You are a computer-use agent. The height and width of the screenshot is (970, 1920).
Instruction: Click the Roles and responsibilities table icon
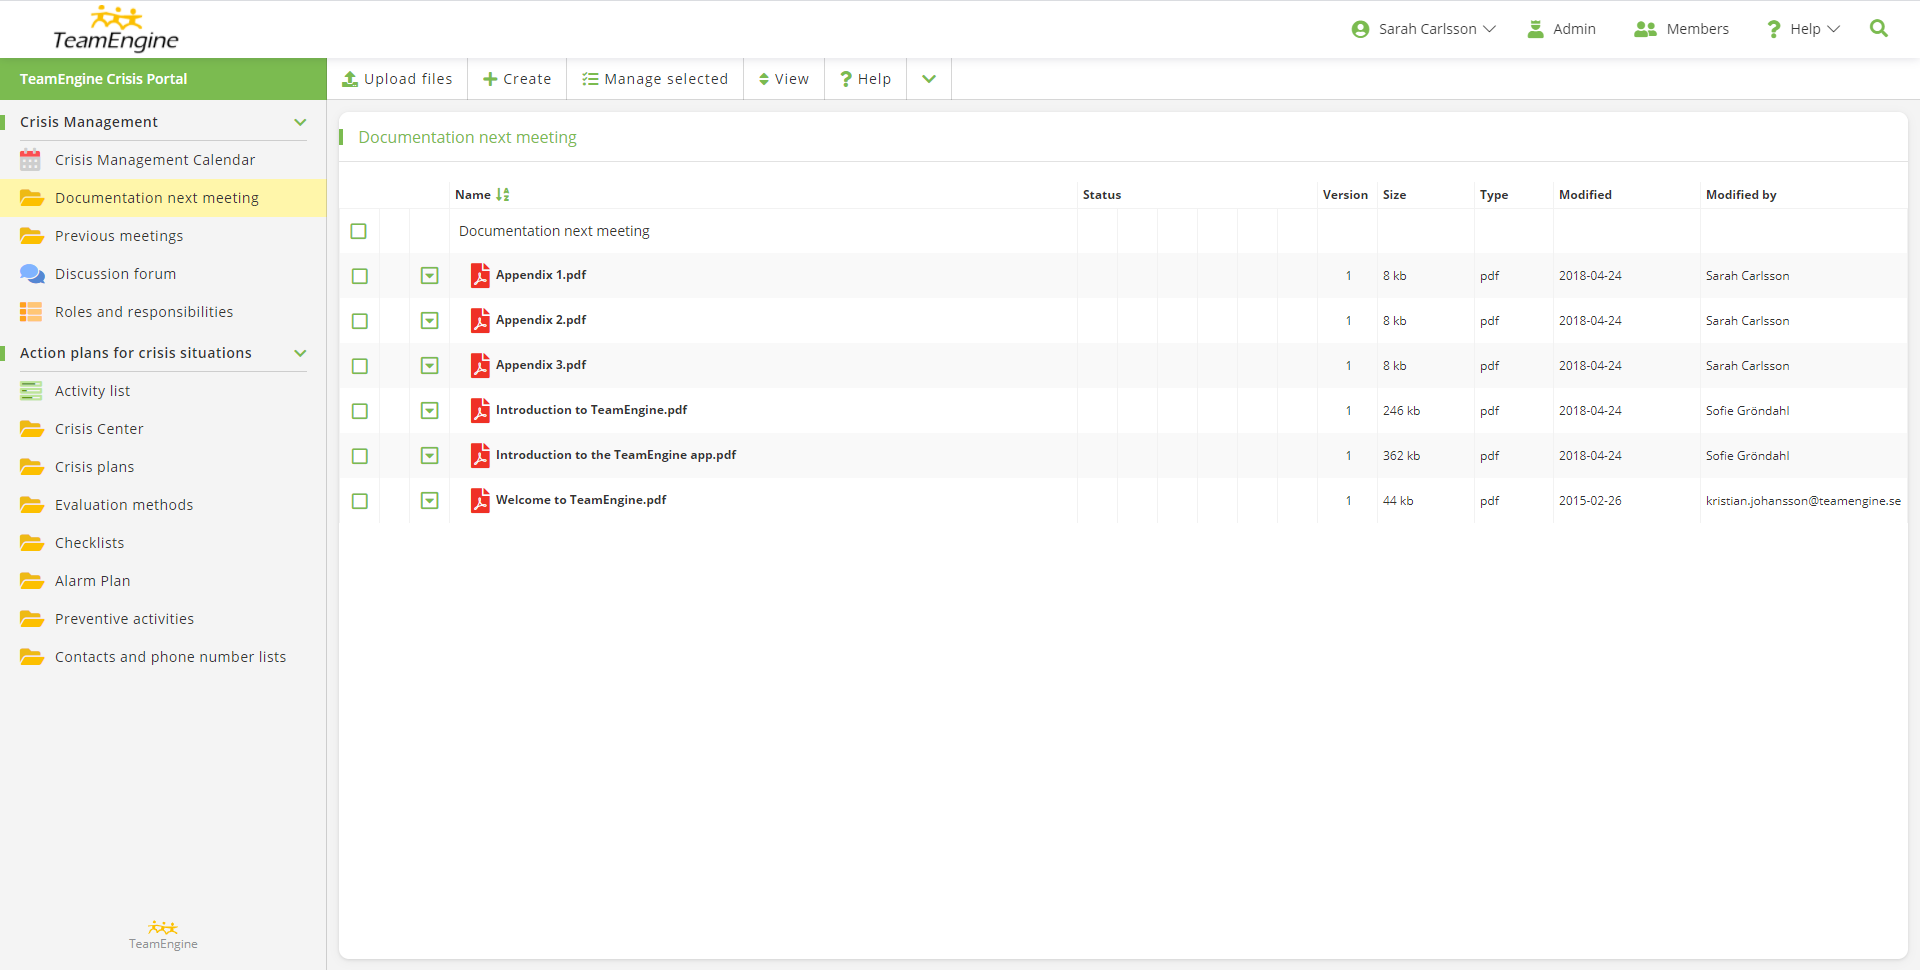[31, 312]
